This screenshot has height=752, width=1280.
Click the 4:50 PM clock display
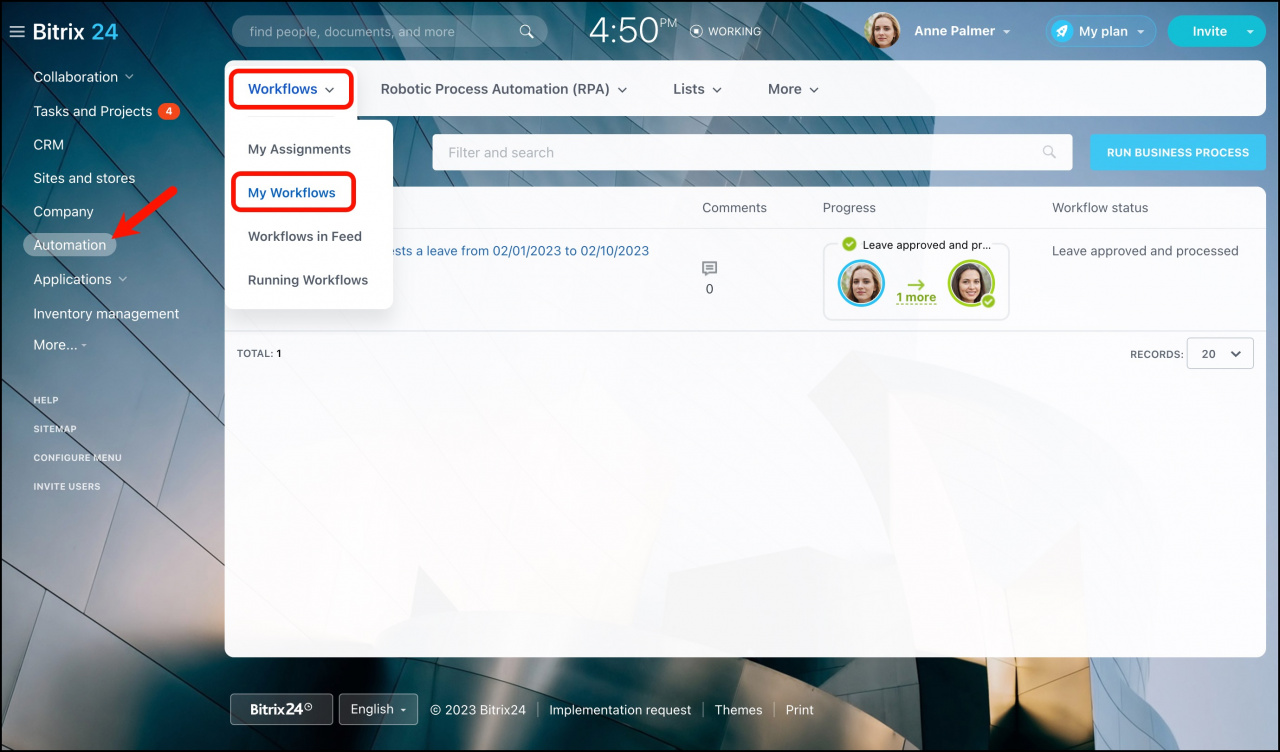632,30
